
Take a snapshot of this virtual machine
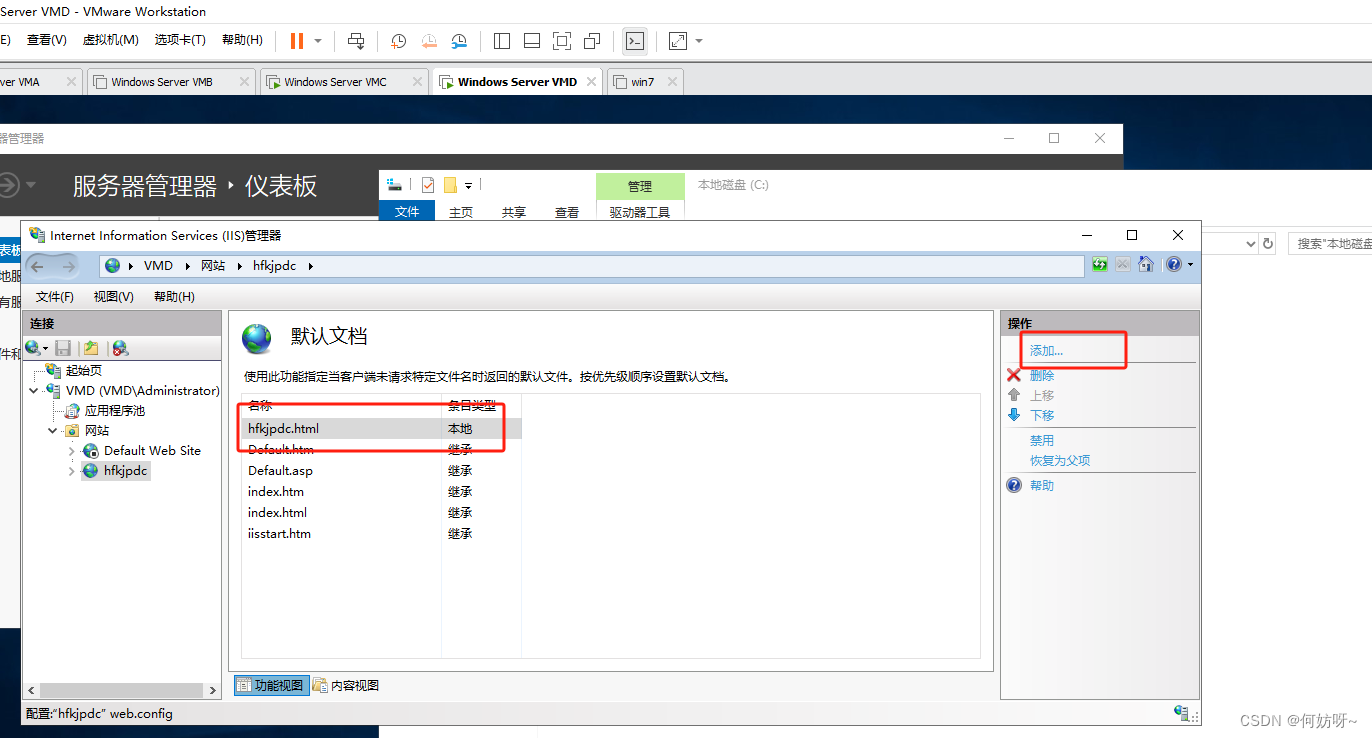tap(398, 41)
